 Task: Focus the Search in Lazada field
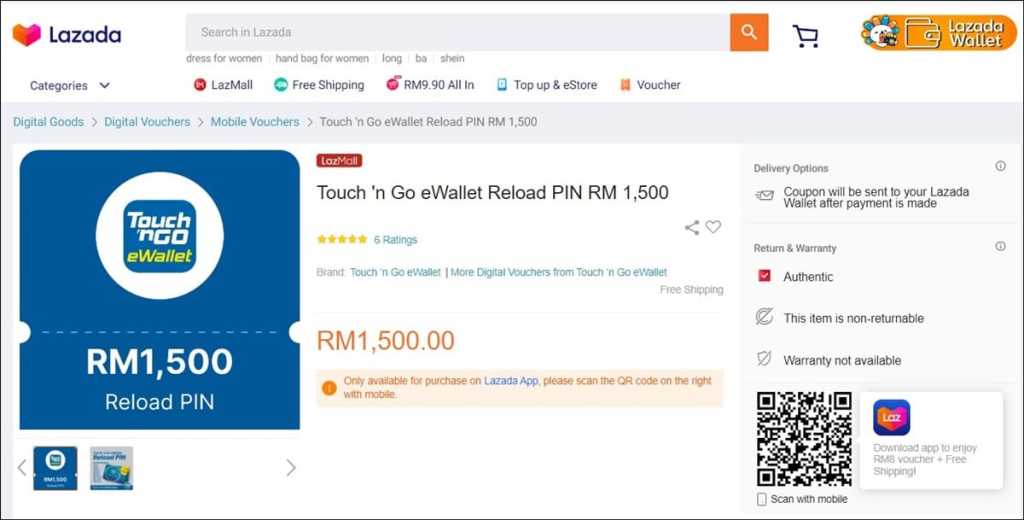click(x=458, y=32)
